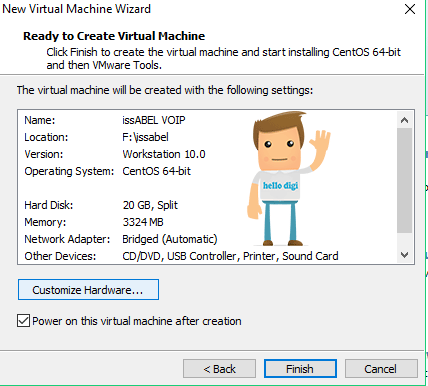Cancel the New Virtual Machine Wizard

pos(381,369)
